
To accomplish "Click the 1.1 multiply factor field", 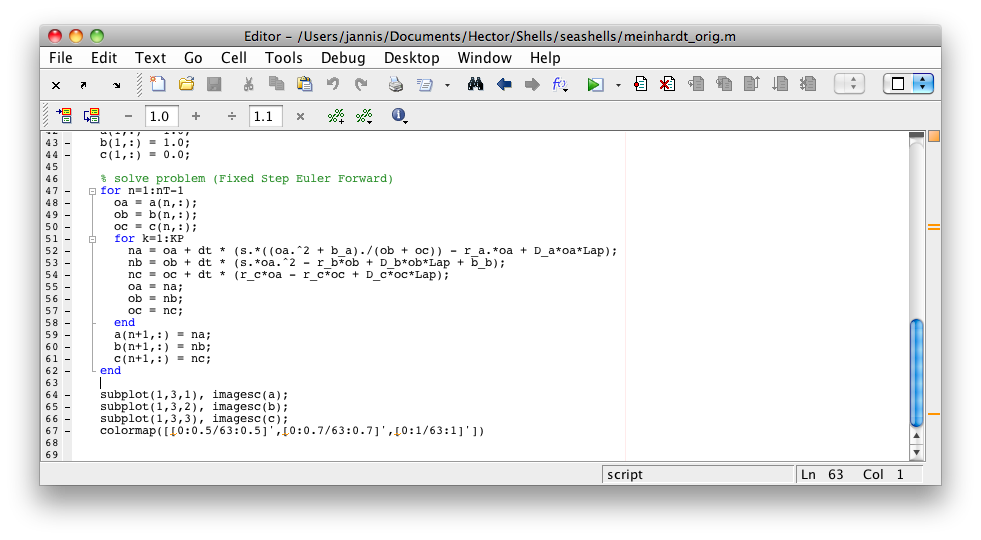I will 263,116.
